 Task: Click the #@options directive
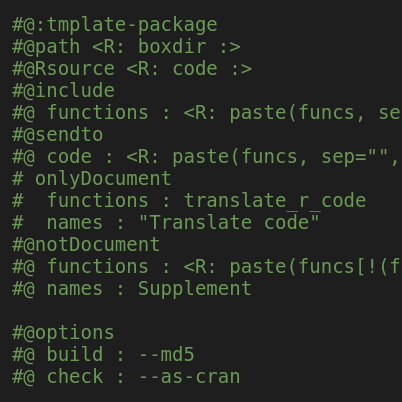pos(63,333)
